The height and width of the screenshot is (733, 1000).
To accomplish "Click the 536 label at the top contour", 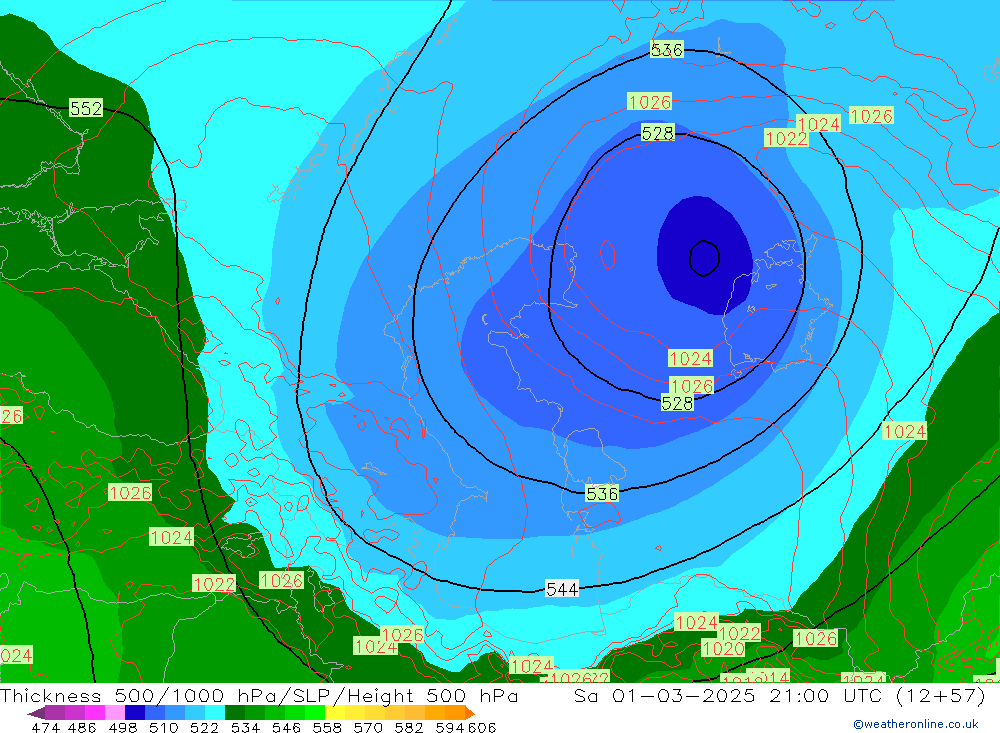I will (666, 49).
